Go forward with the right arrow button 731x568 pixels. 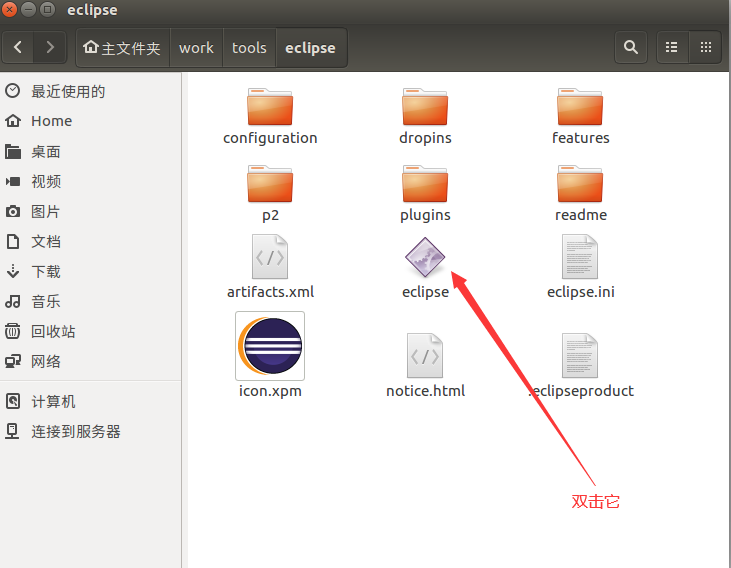pos(50,47)
